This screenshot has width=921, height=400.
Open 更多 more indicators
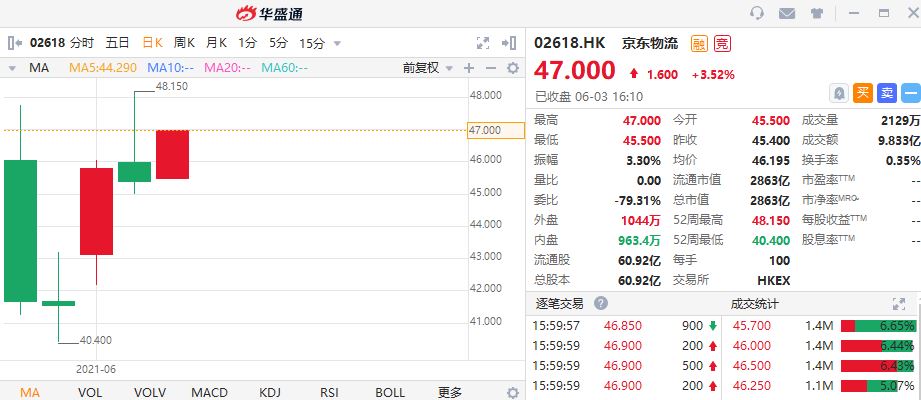450,392
